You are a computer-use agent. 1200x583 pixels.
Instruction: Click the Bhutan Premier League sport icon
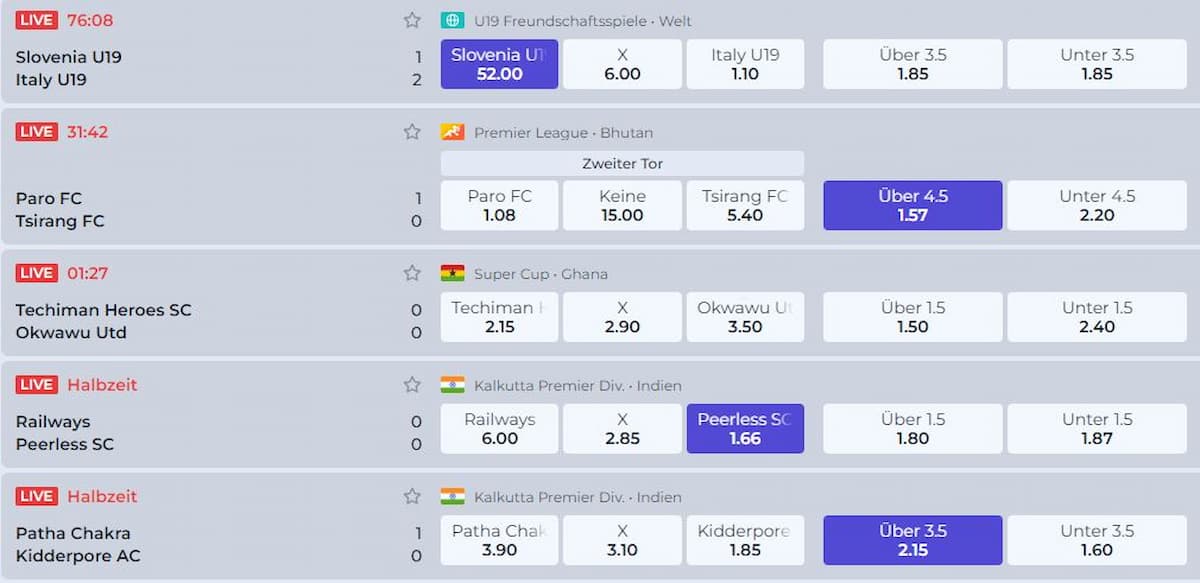click(452, 132)
